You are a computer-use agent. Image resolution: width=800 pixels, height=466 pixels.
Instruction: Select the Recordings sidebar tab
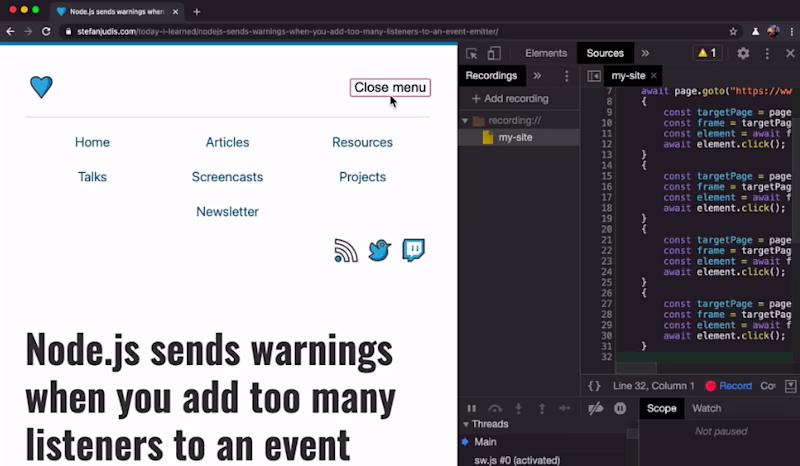point(491,76)
